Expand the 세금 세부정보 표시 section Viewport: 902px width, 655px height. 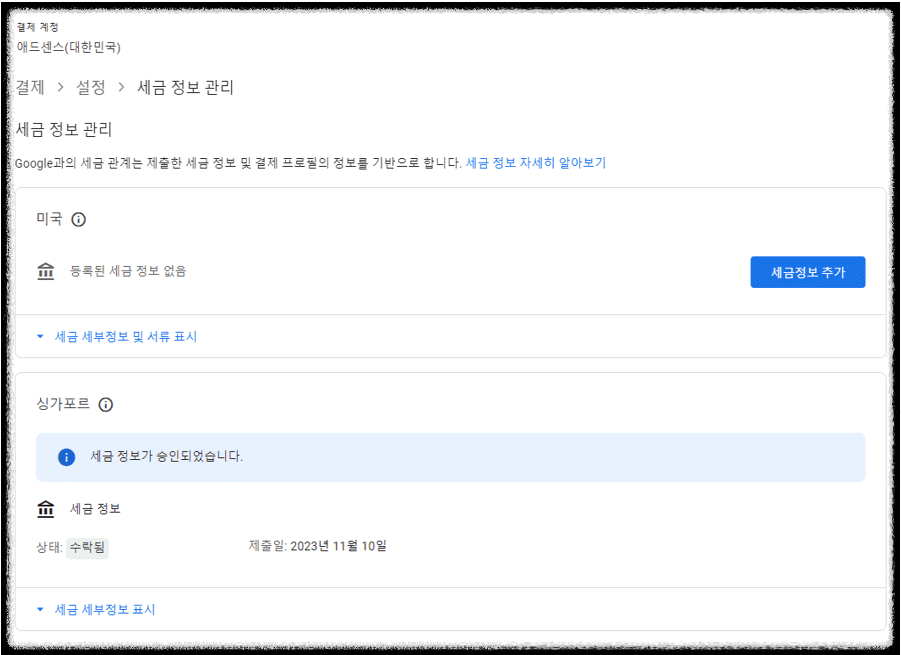[x=103, y=608]
